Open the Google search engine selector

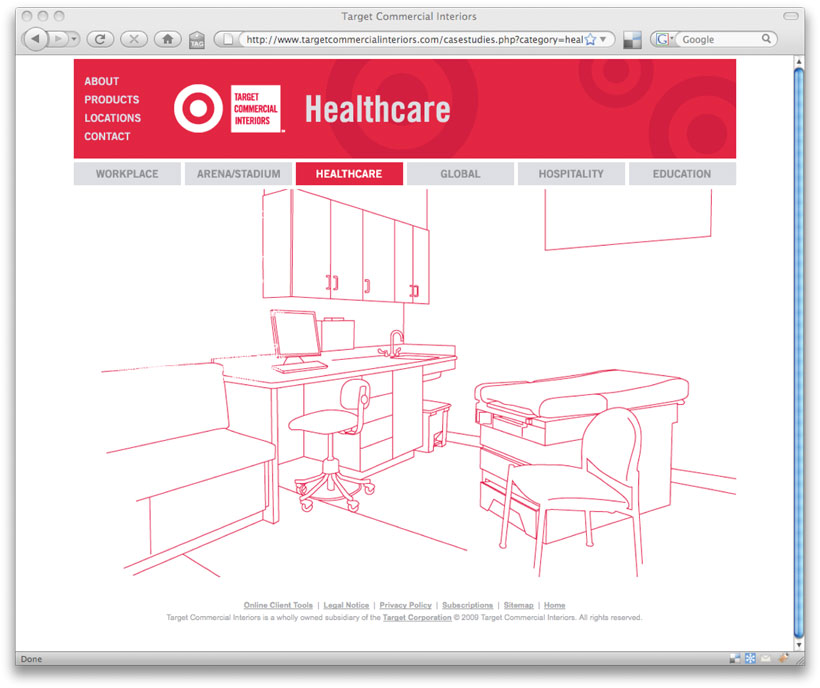tap(664, 39)
